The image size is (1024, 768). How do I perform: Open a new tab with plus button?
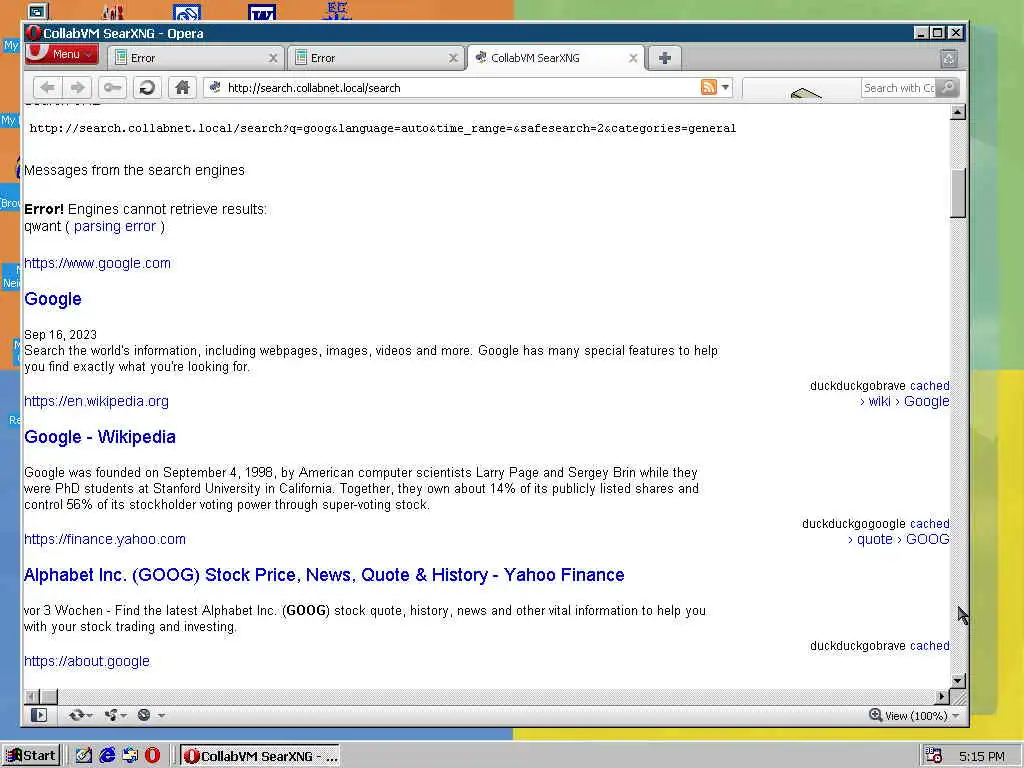pyautogui.click(x=665, y=58)
